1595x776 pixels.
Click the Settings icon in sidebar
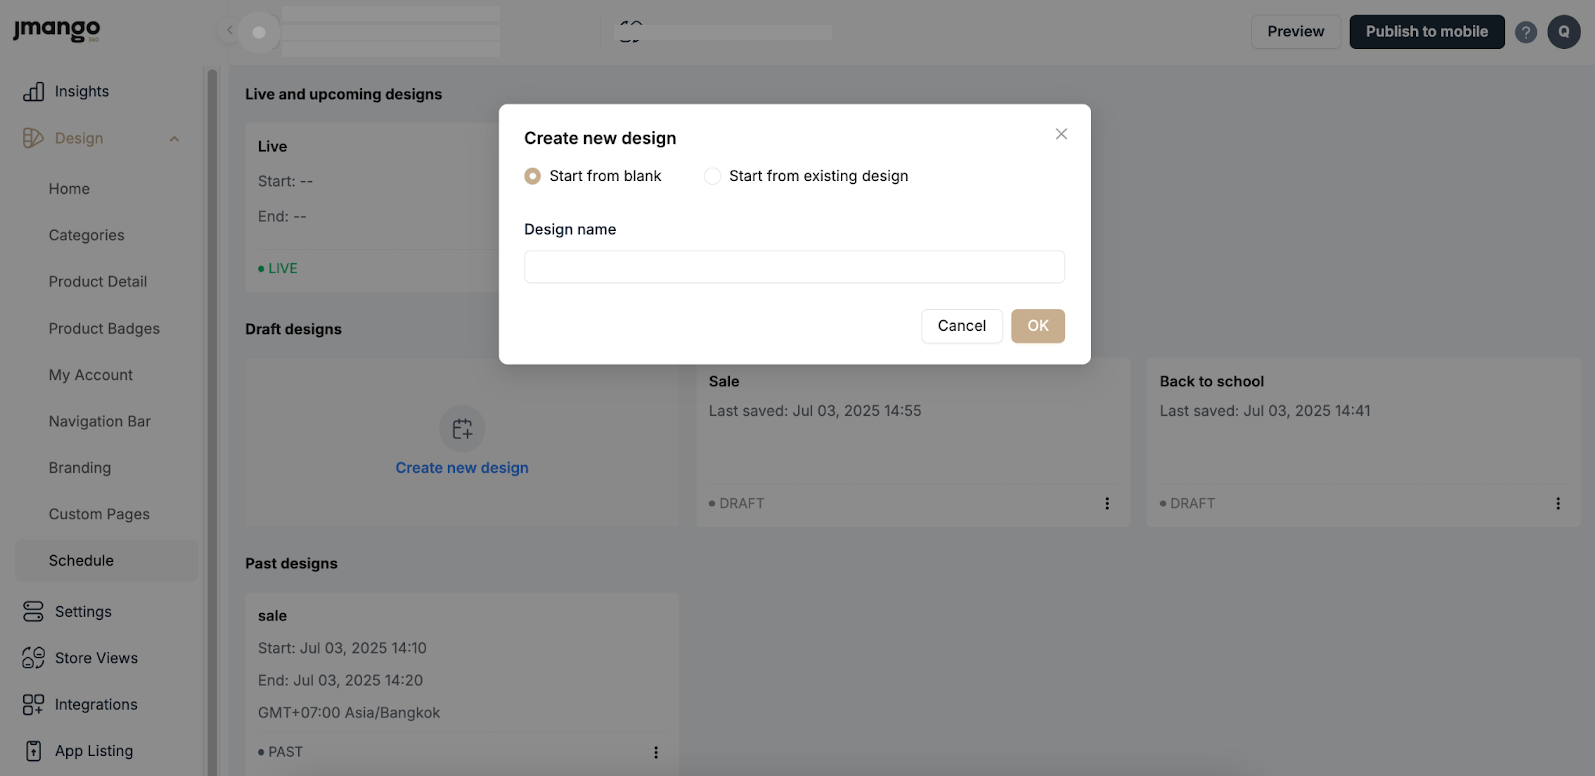point(34,611)
